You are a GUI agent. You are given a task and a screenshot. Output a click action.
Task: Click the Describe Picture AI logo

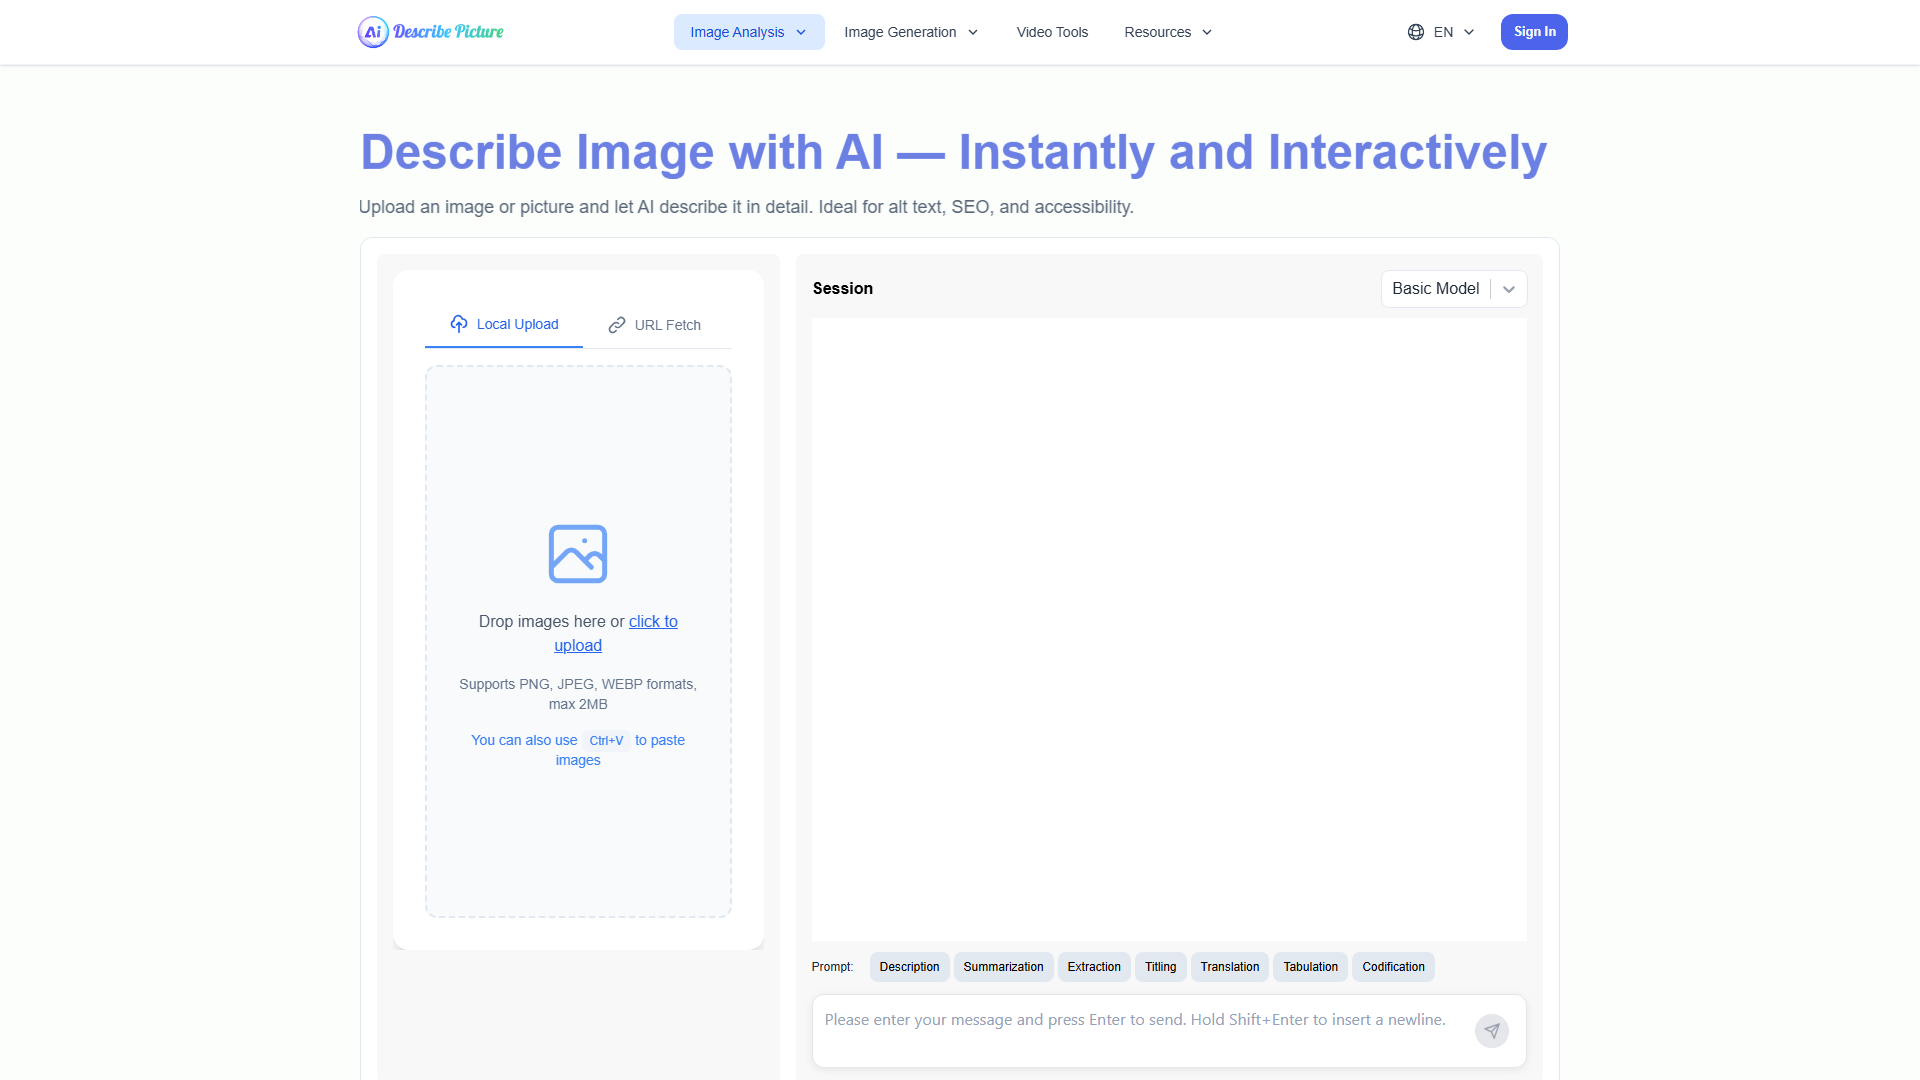click(431, 32)
